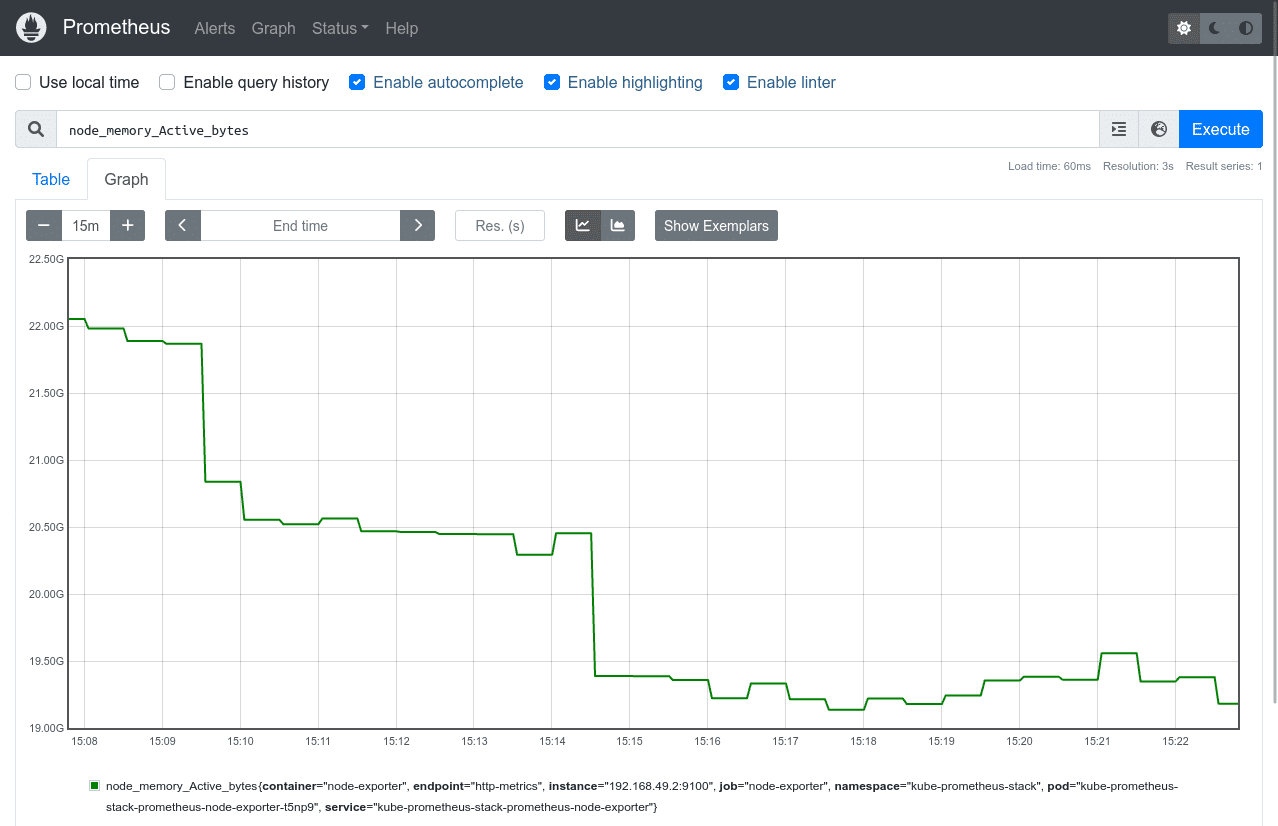Click the line graph display icon
The width and height of the screenshot is (1278, 826).
582,225
